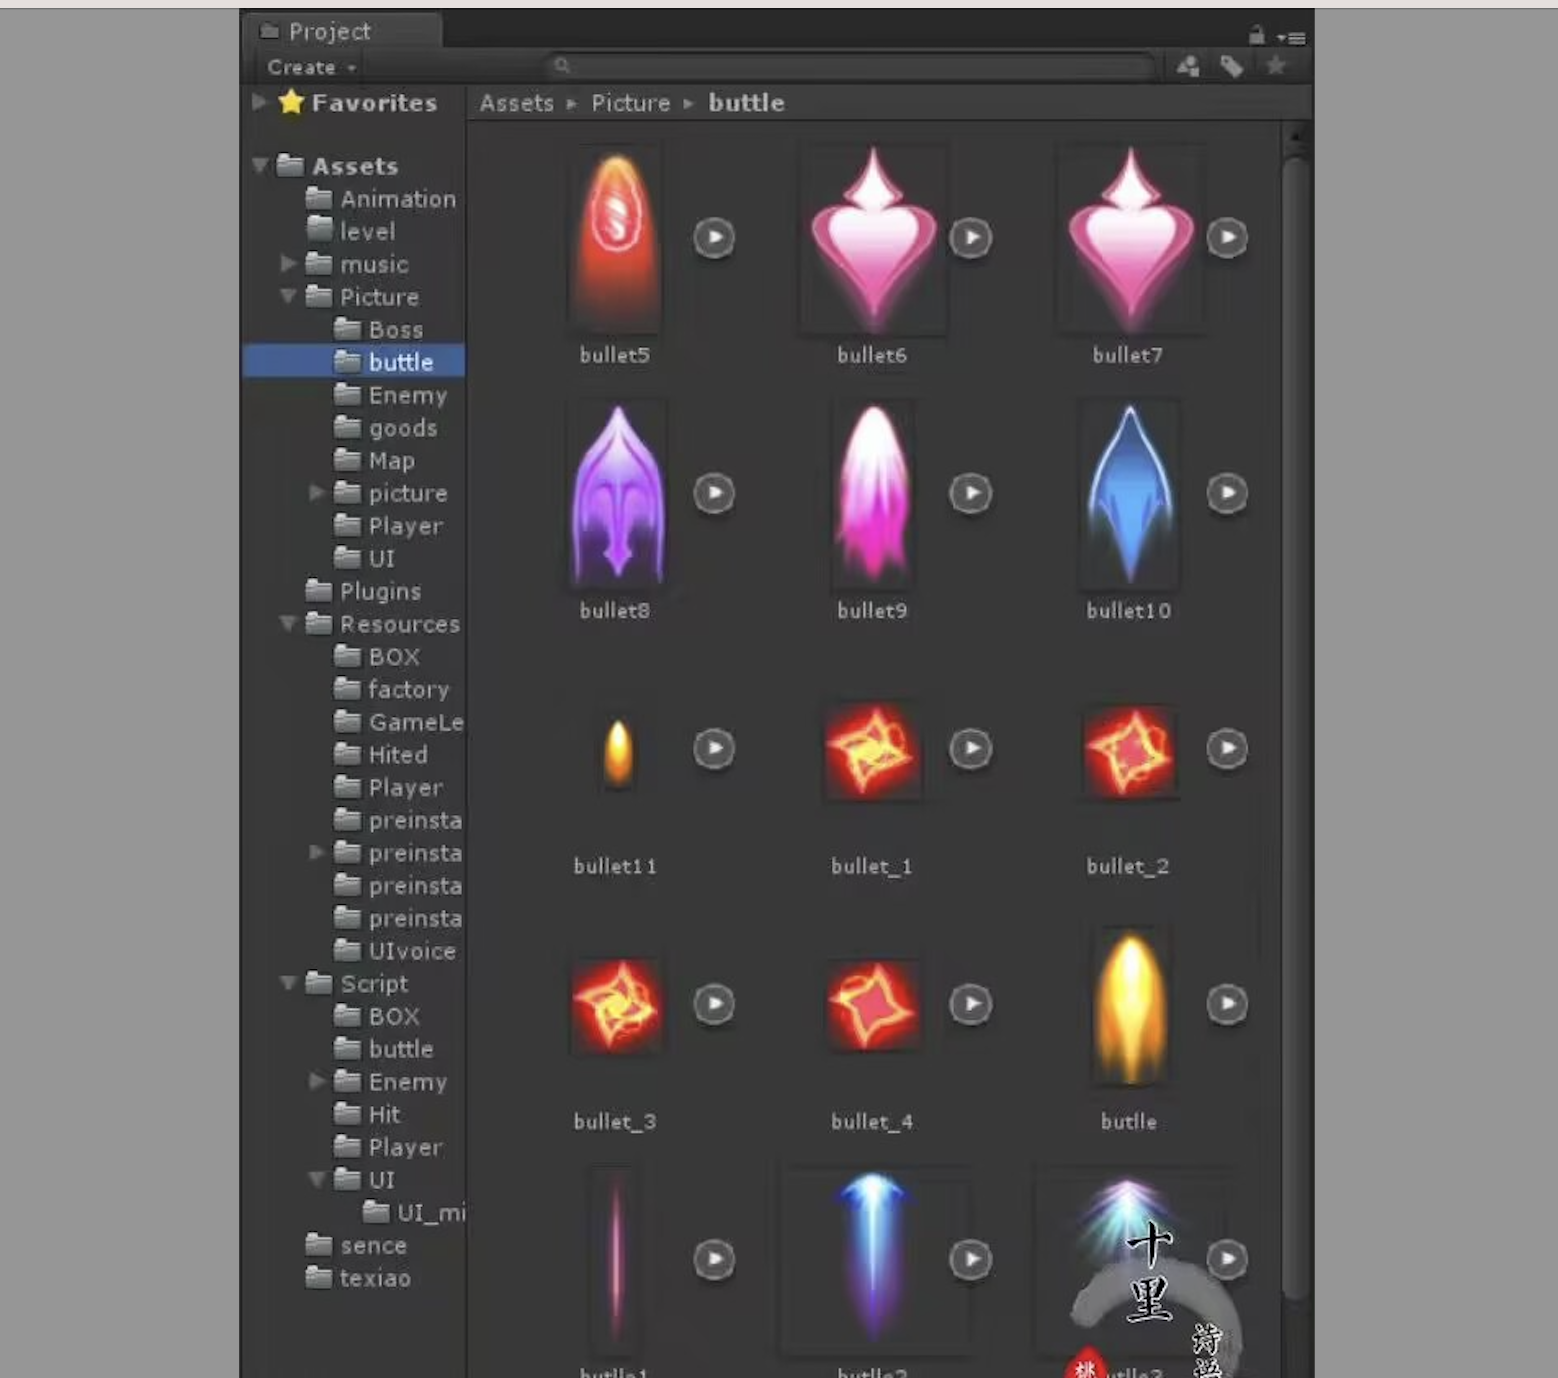
Task: Select the bullet9 thumbnail
Action: pos(872,492)
